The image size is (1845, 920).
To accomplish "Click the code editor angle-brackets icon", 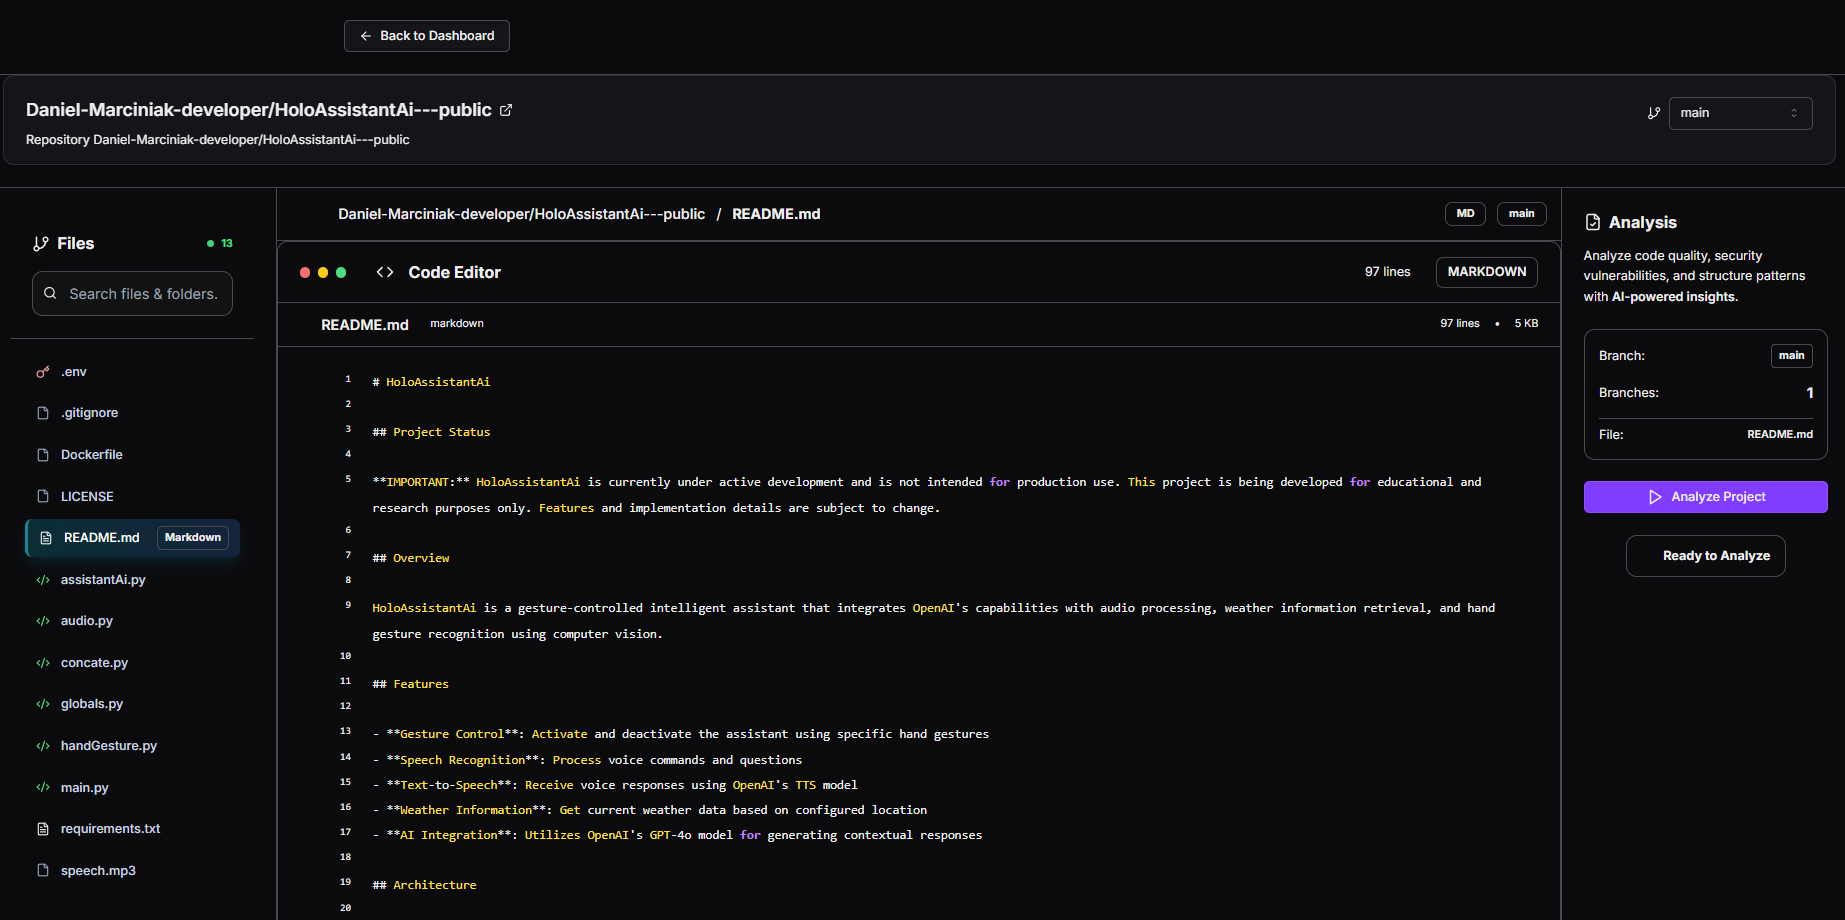I will point(384,271).
